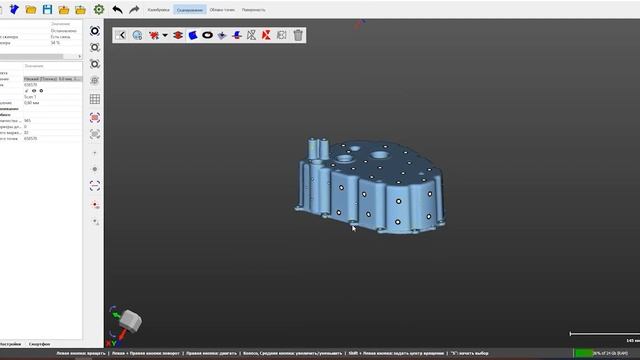
Task: Click the gray bracketed frame icon
Action: pos(282,35)
